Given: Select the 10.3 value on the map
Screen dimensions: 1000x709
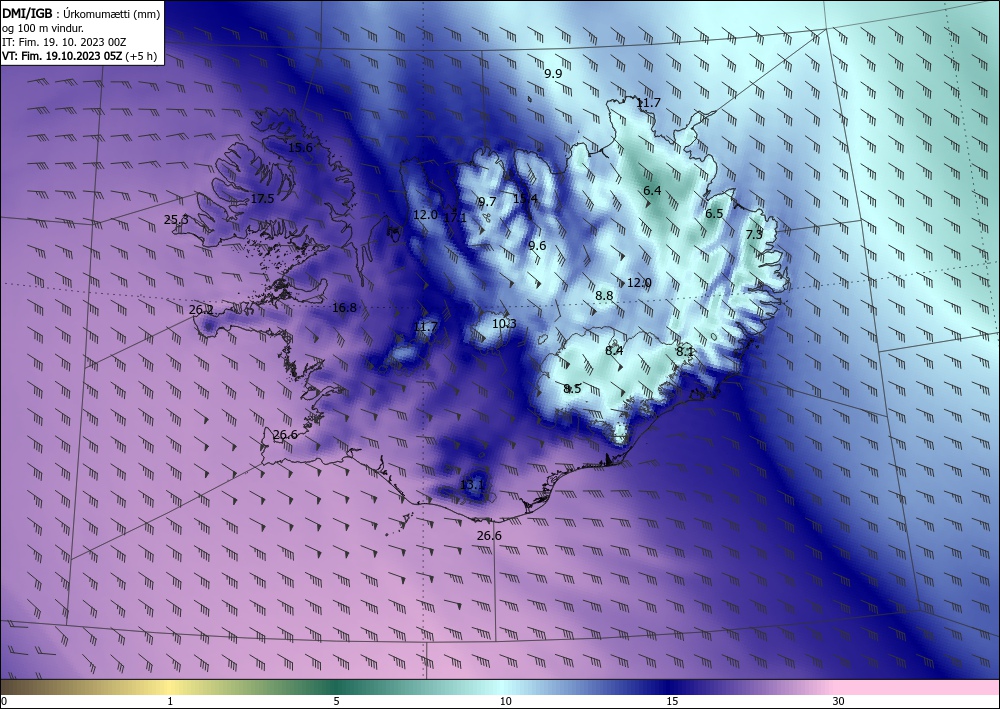Looking at the screenshot, I should pos(504,323).
